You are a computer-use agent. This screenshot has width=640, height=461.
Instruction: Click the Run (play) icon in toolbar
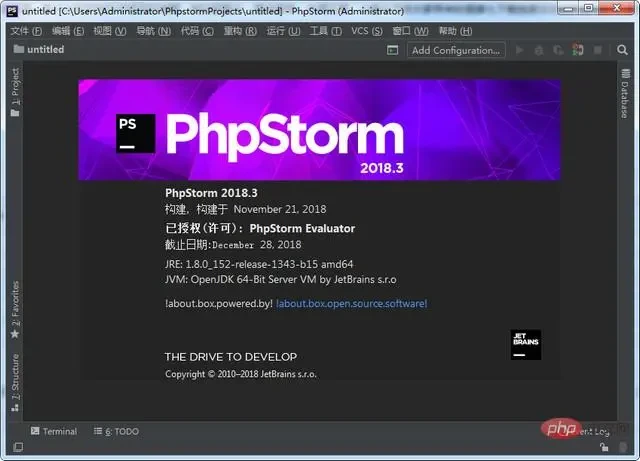point(518,50)
